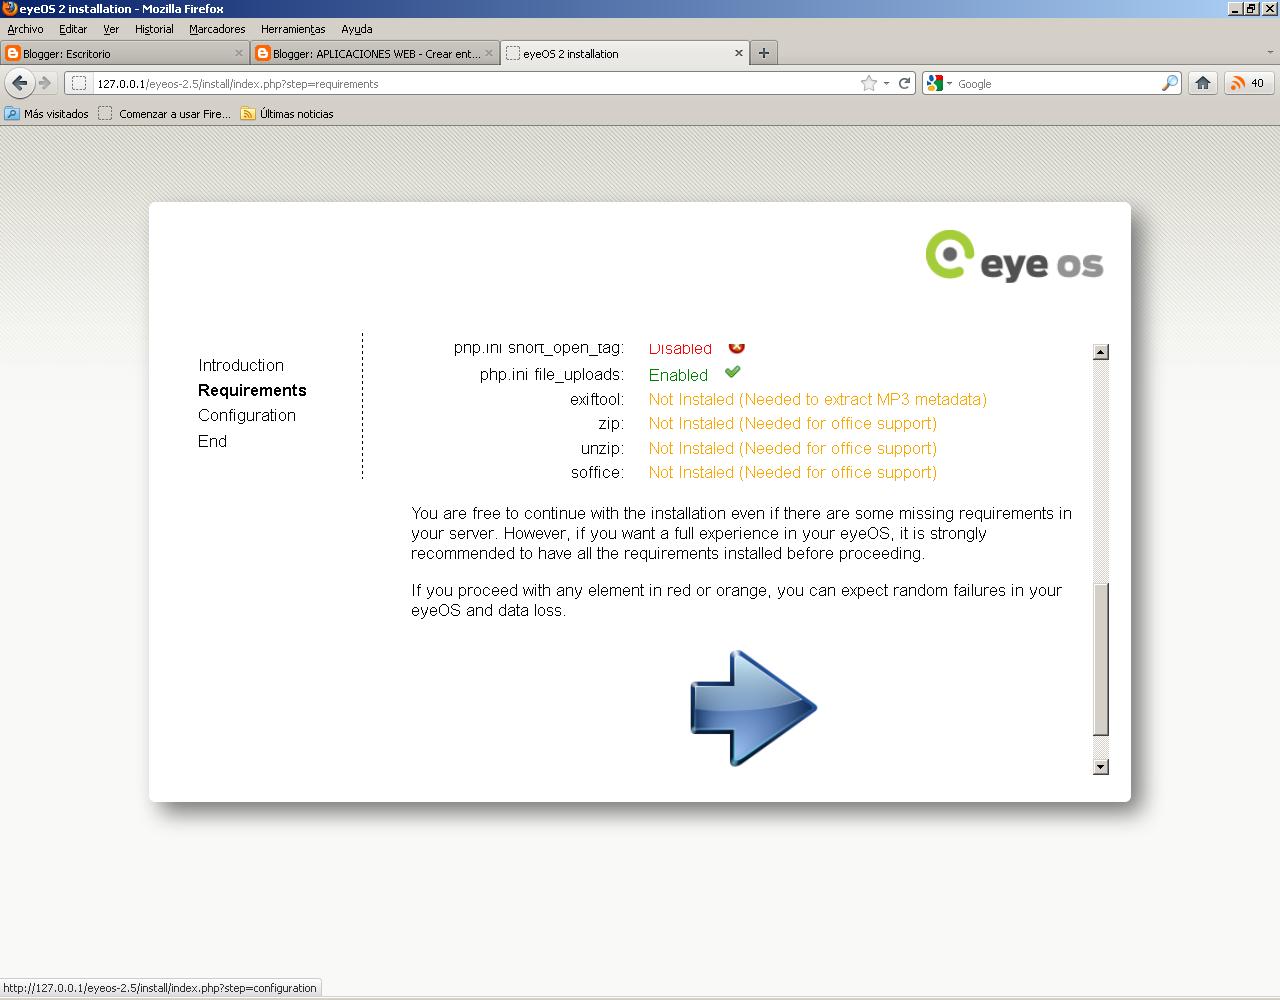Go back with the browser back arrow
Image resolution: width=1280 pixels, height=1000 pixels.
point(18,83)
